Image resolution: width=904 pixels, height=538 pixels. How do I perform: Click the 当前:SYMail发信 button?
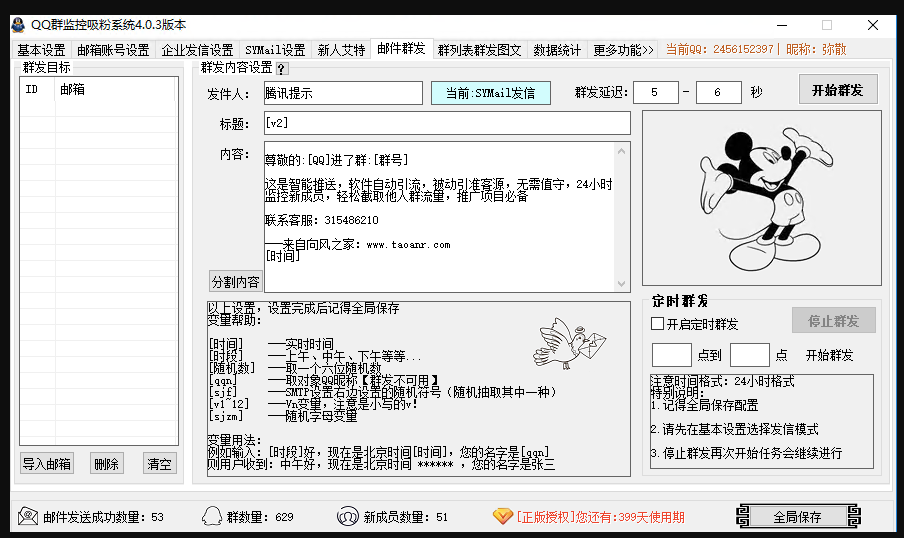pyautogui.click(x=491, y=93)
